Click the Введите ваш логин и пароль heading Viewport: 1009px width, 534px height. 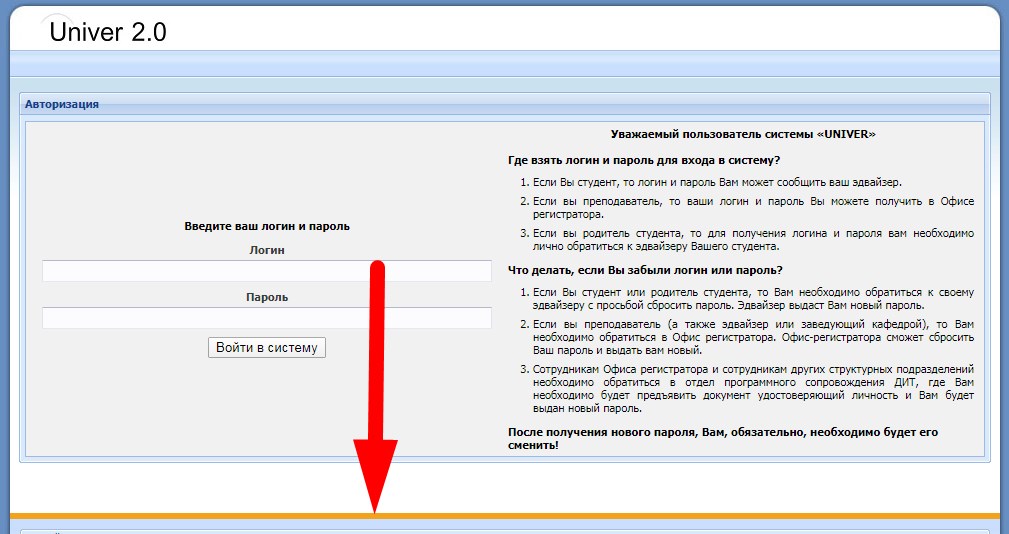(267, 227)
